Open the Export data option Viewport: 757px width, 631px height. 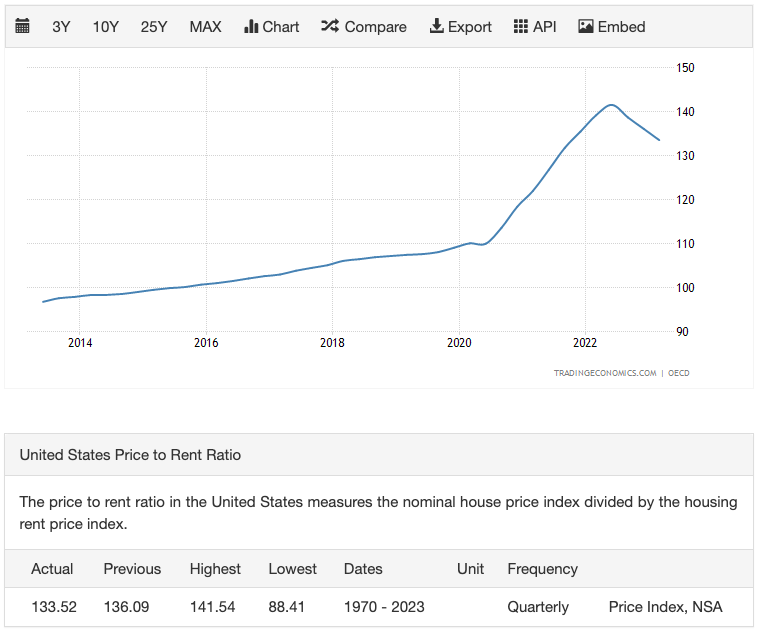pyautogui.click(x=470, y=27)
